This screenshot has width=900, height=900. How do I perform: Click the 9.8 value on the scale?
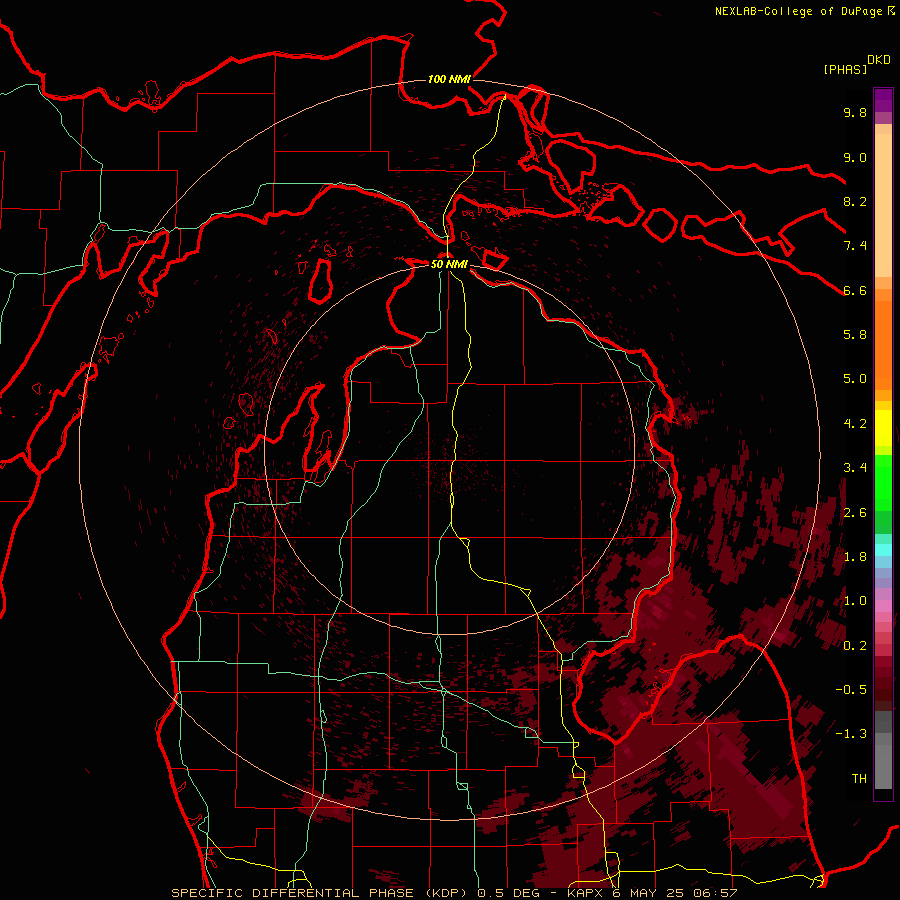tap(855, 113)
